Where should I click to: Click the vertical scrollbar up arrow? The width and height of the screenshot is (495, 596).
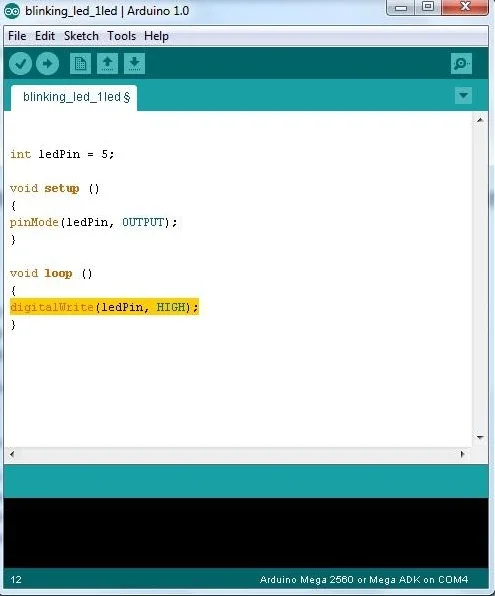pyautogui.click(x=480, y=120)
